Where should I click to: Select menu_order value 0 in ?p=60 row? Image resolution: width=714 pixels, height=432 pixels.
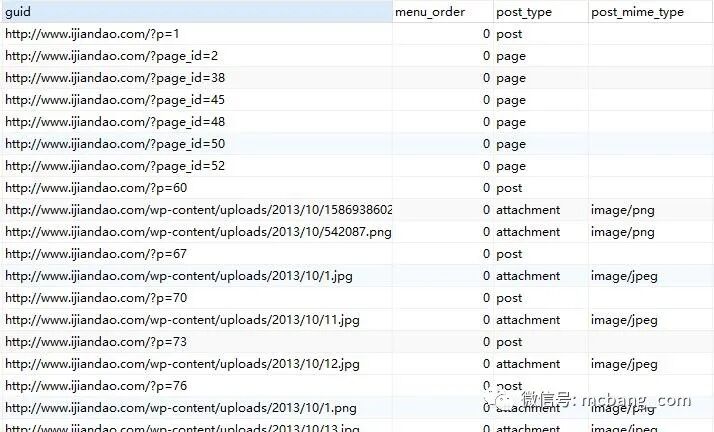pos(443,188)
